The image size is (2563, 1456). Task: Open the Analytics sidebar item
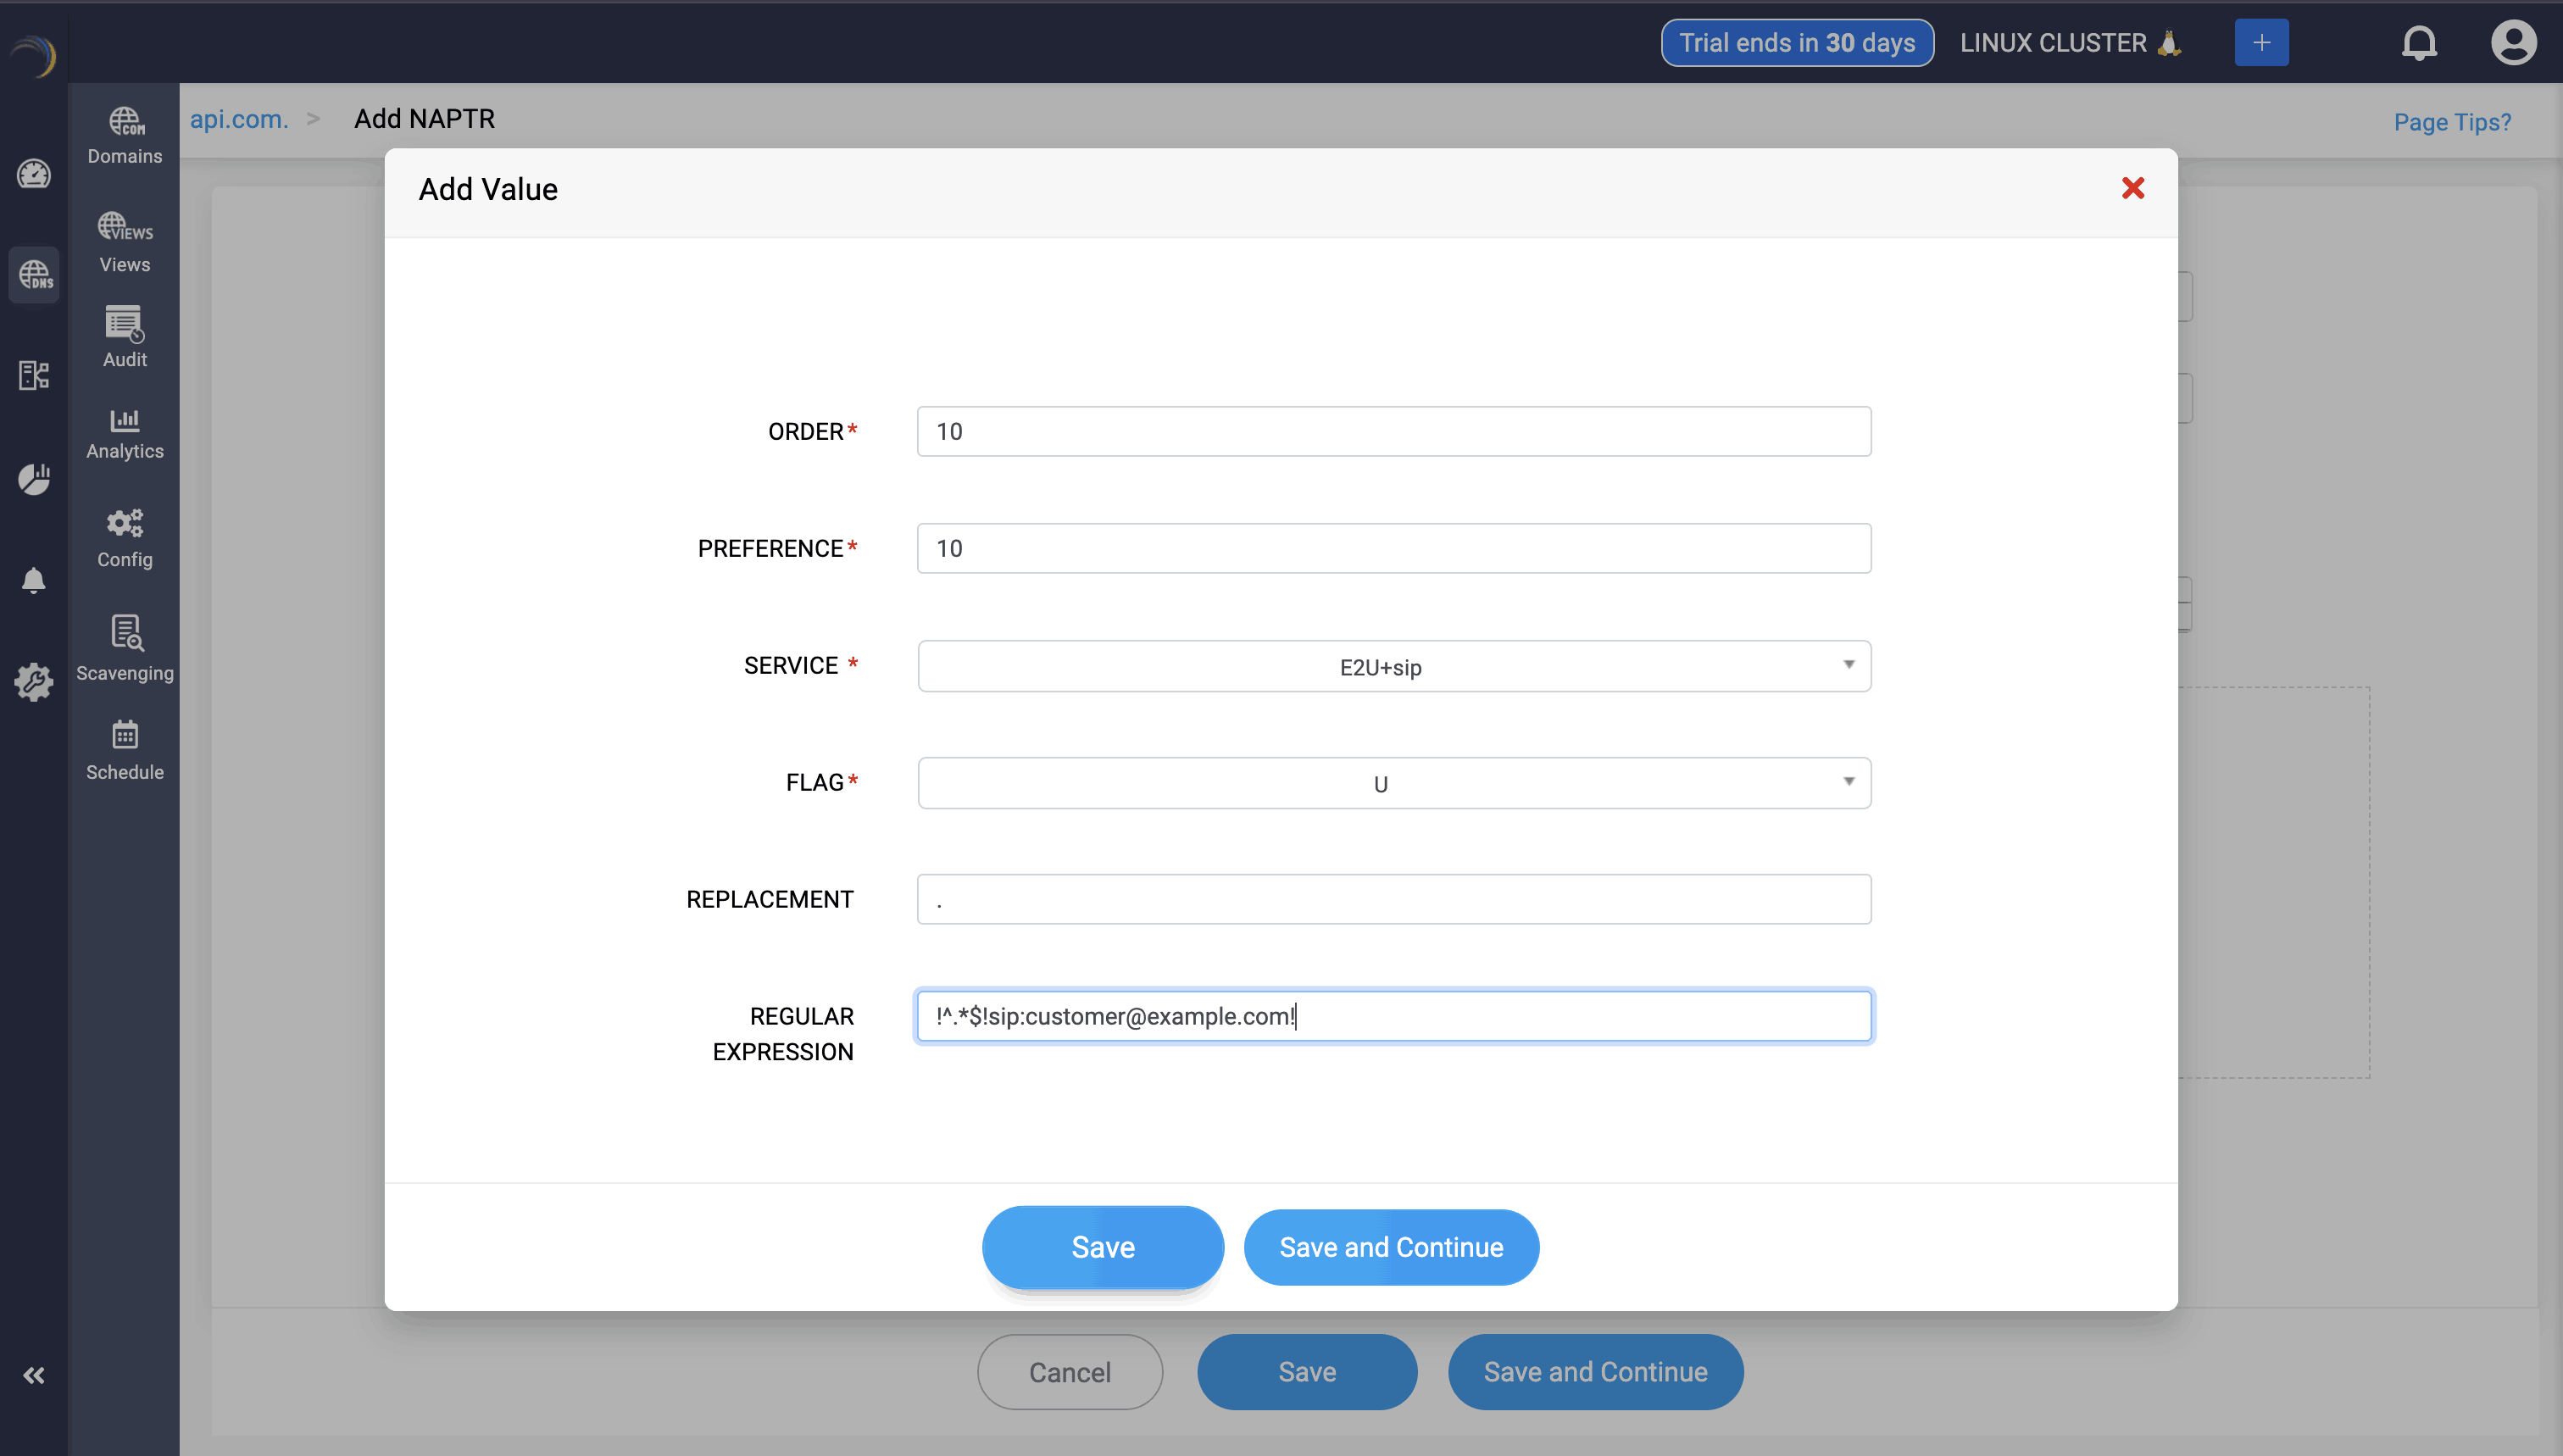pos(124,433)
